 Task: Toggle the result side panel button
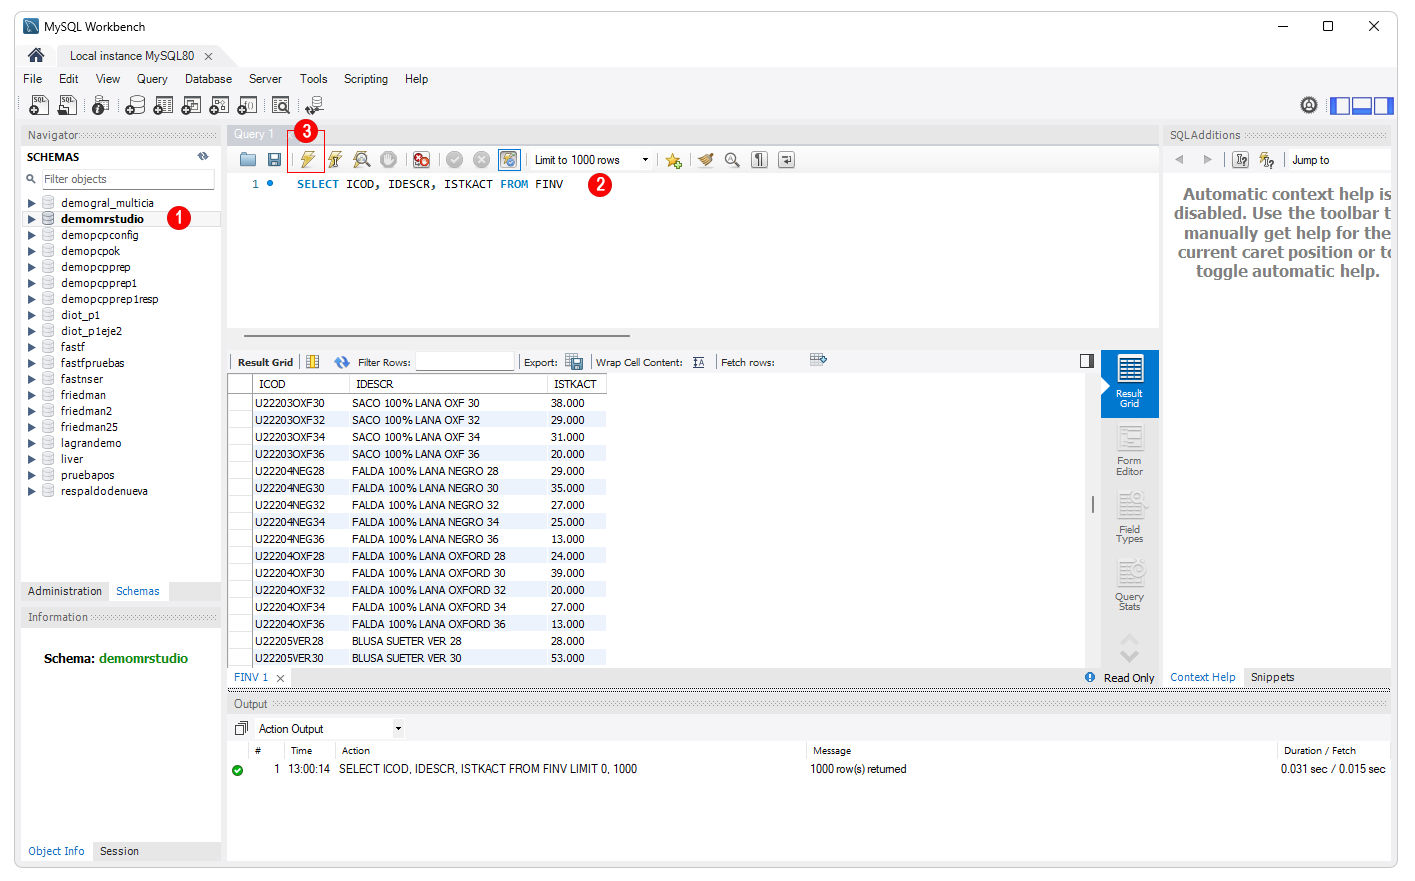[1087, 361]
